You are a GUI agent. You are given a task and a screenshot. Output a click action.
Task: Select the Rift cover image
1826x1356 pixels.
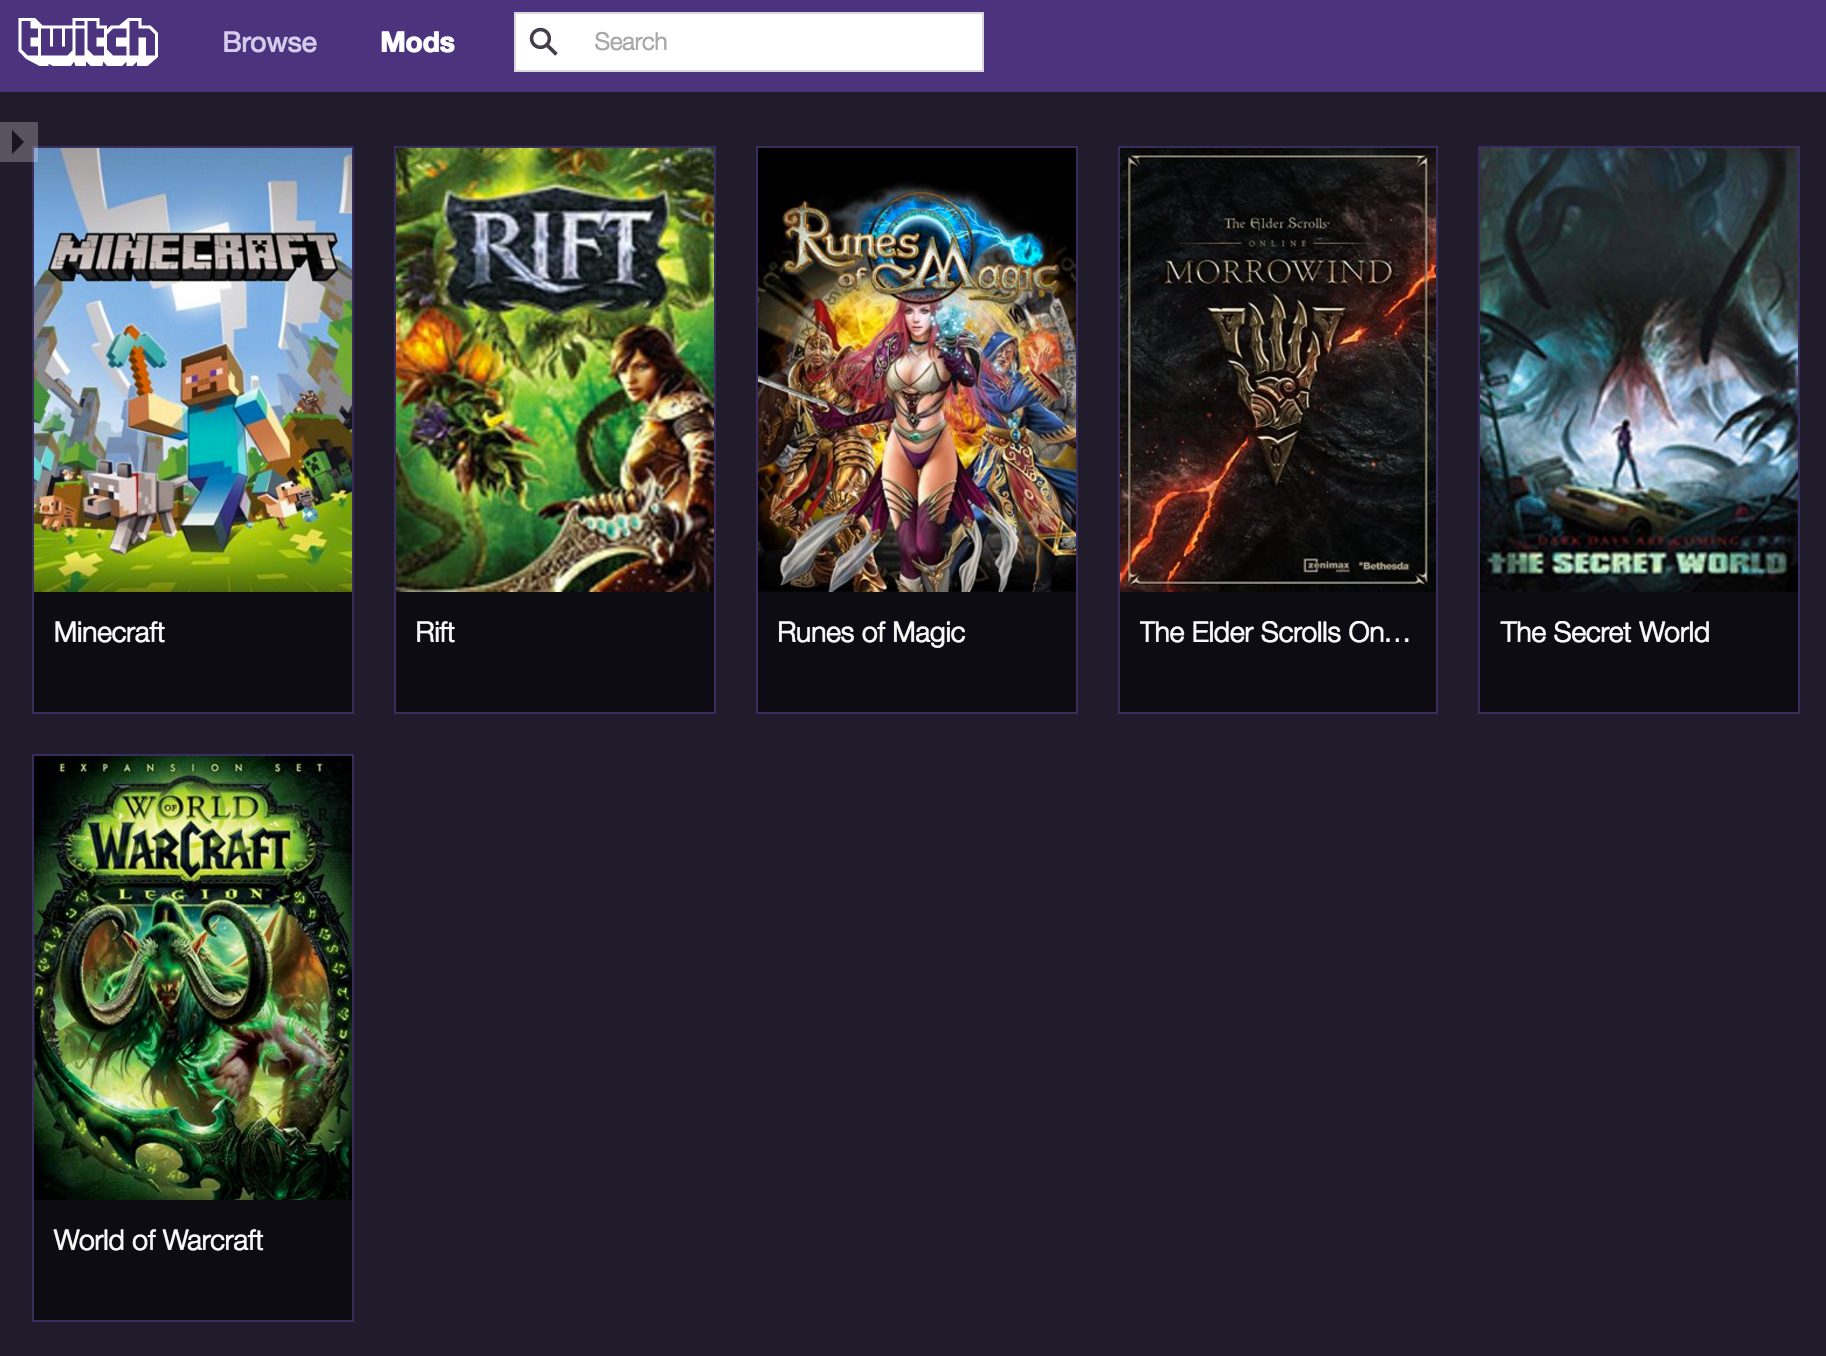(555, 370)
